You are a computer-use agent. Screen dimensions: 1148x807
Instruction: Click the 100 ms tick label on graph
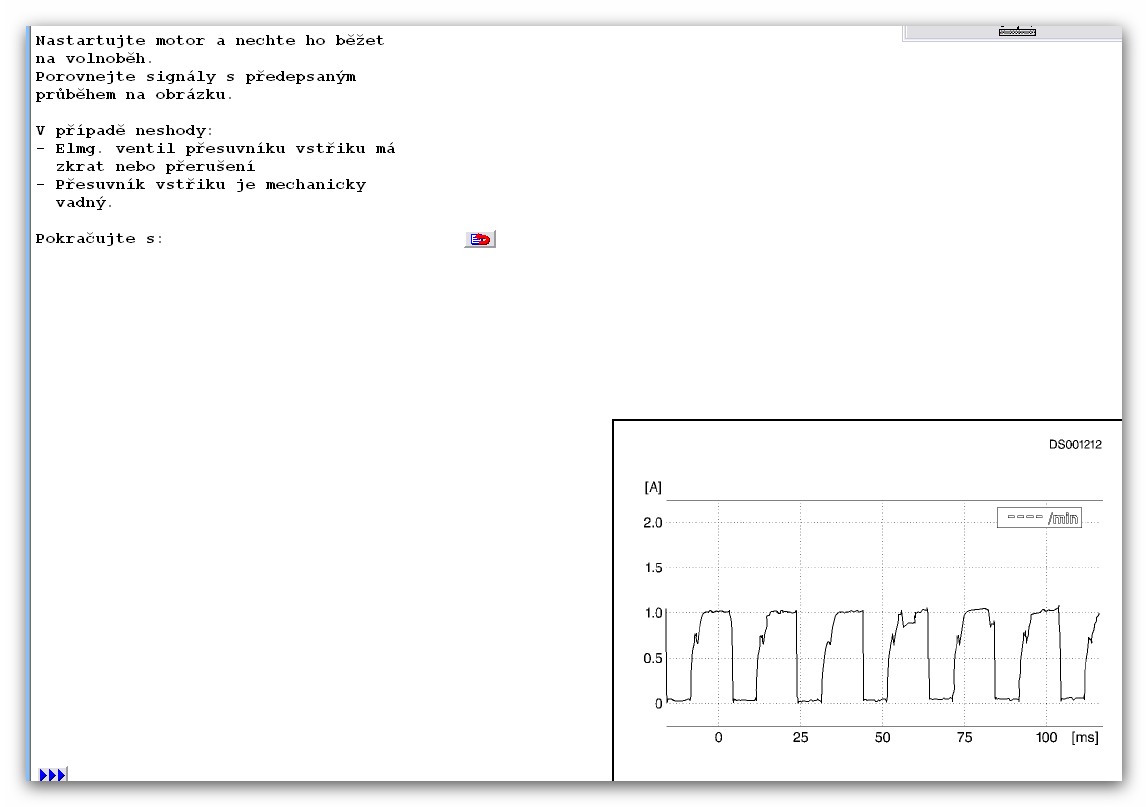point(1046,737)
